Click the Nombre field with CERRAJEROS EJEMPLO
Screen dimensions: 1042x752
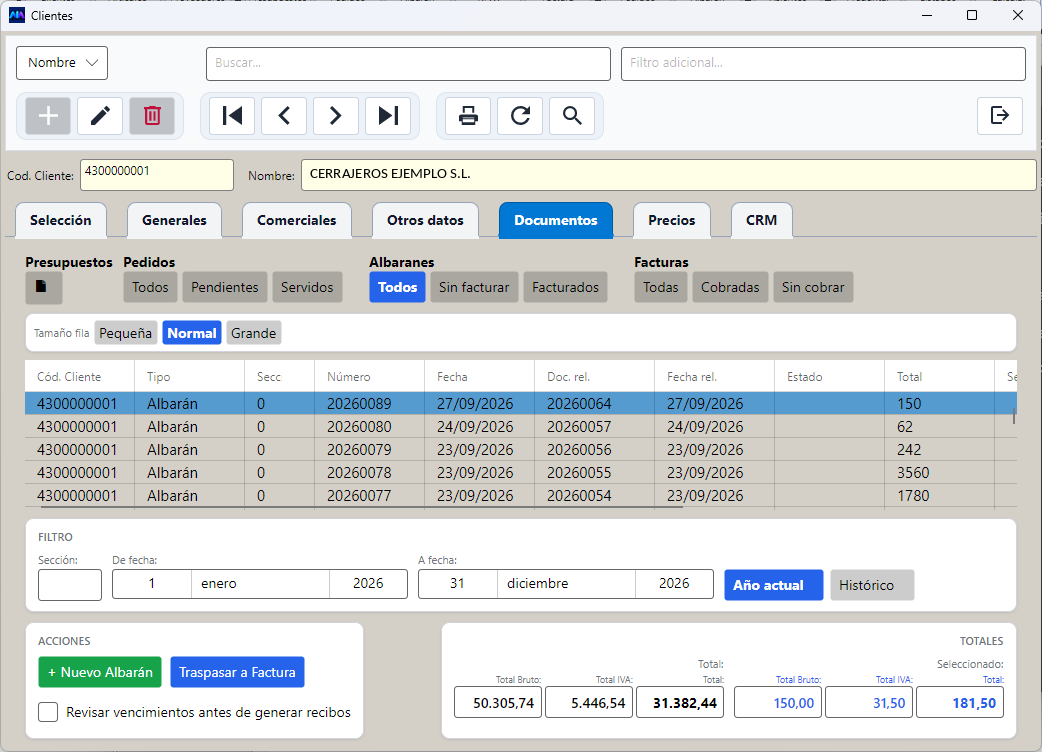tap(669, 175)
